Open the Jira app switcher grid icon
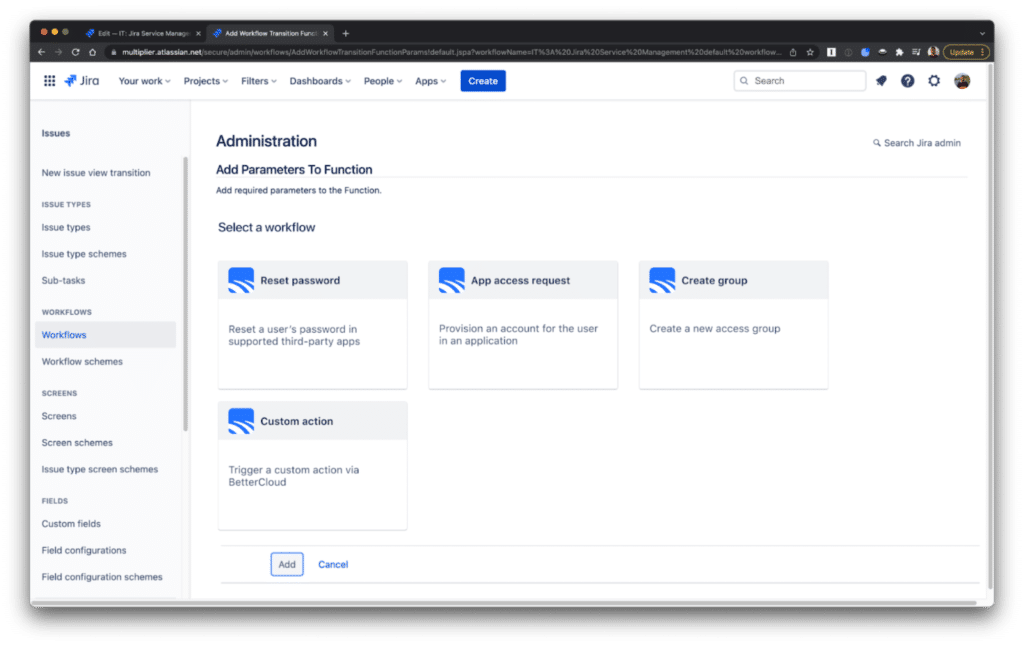 point(49,81)
